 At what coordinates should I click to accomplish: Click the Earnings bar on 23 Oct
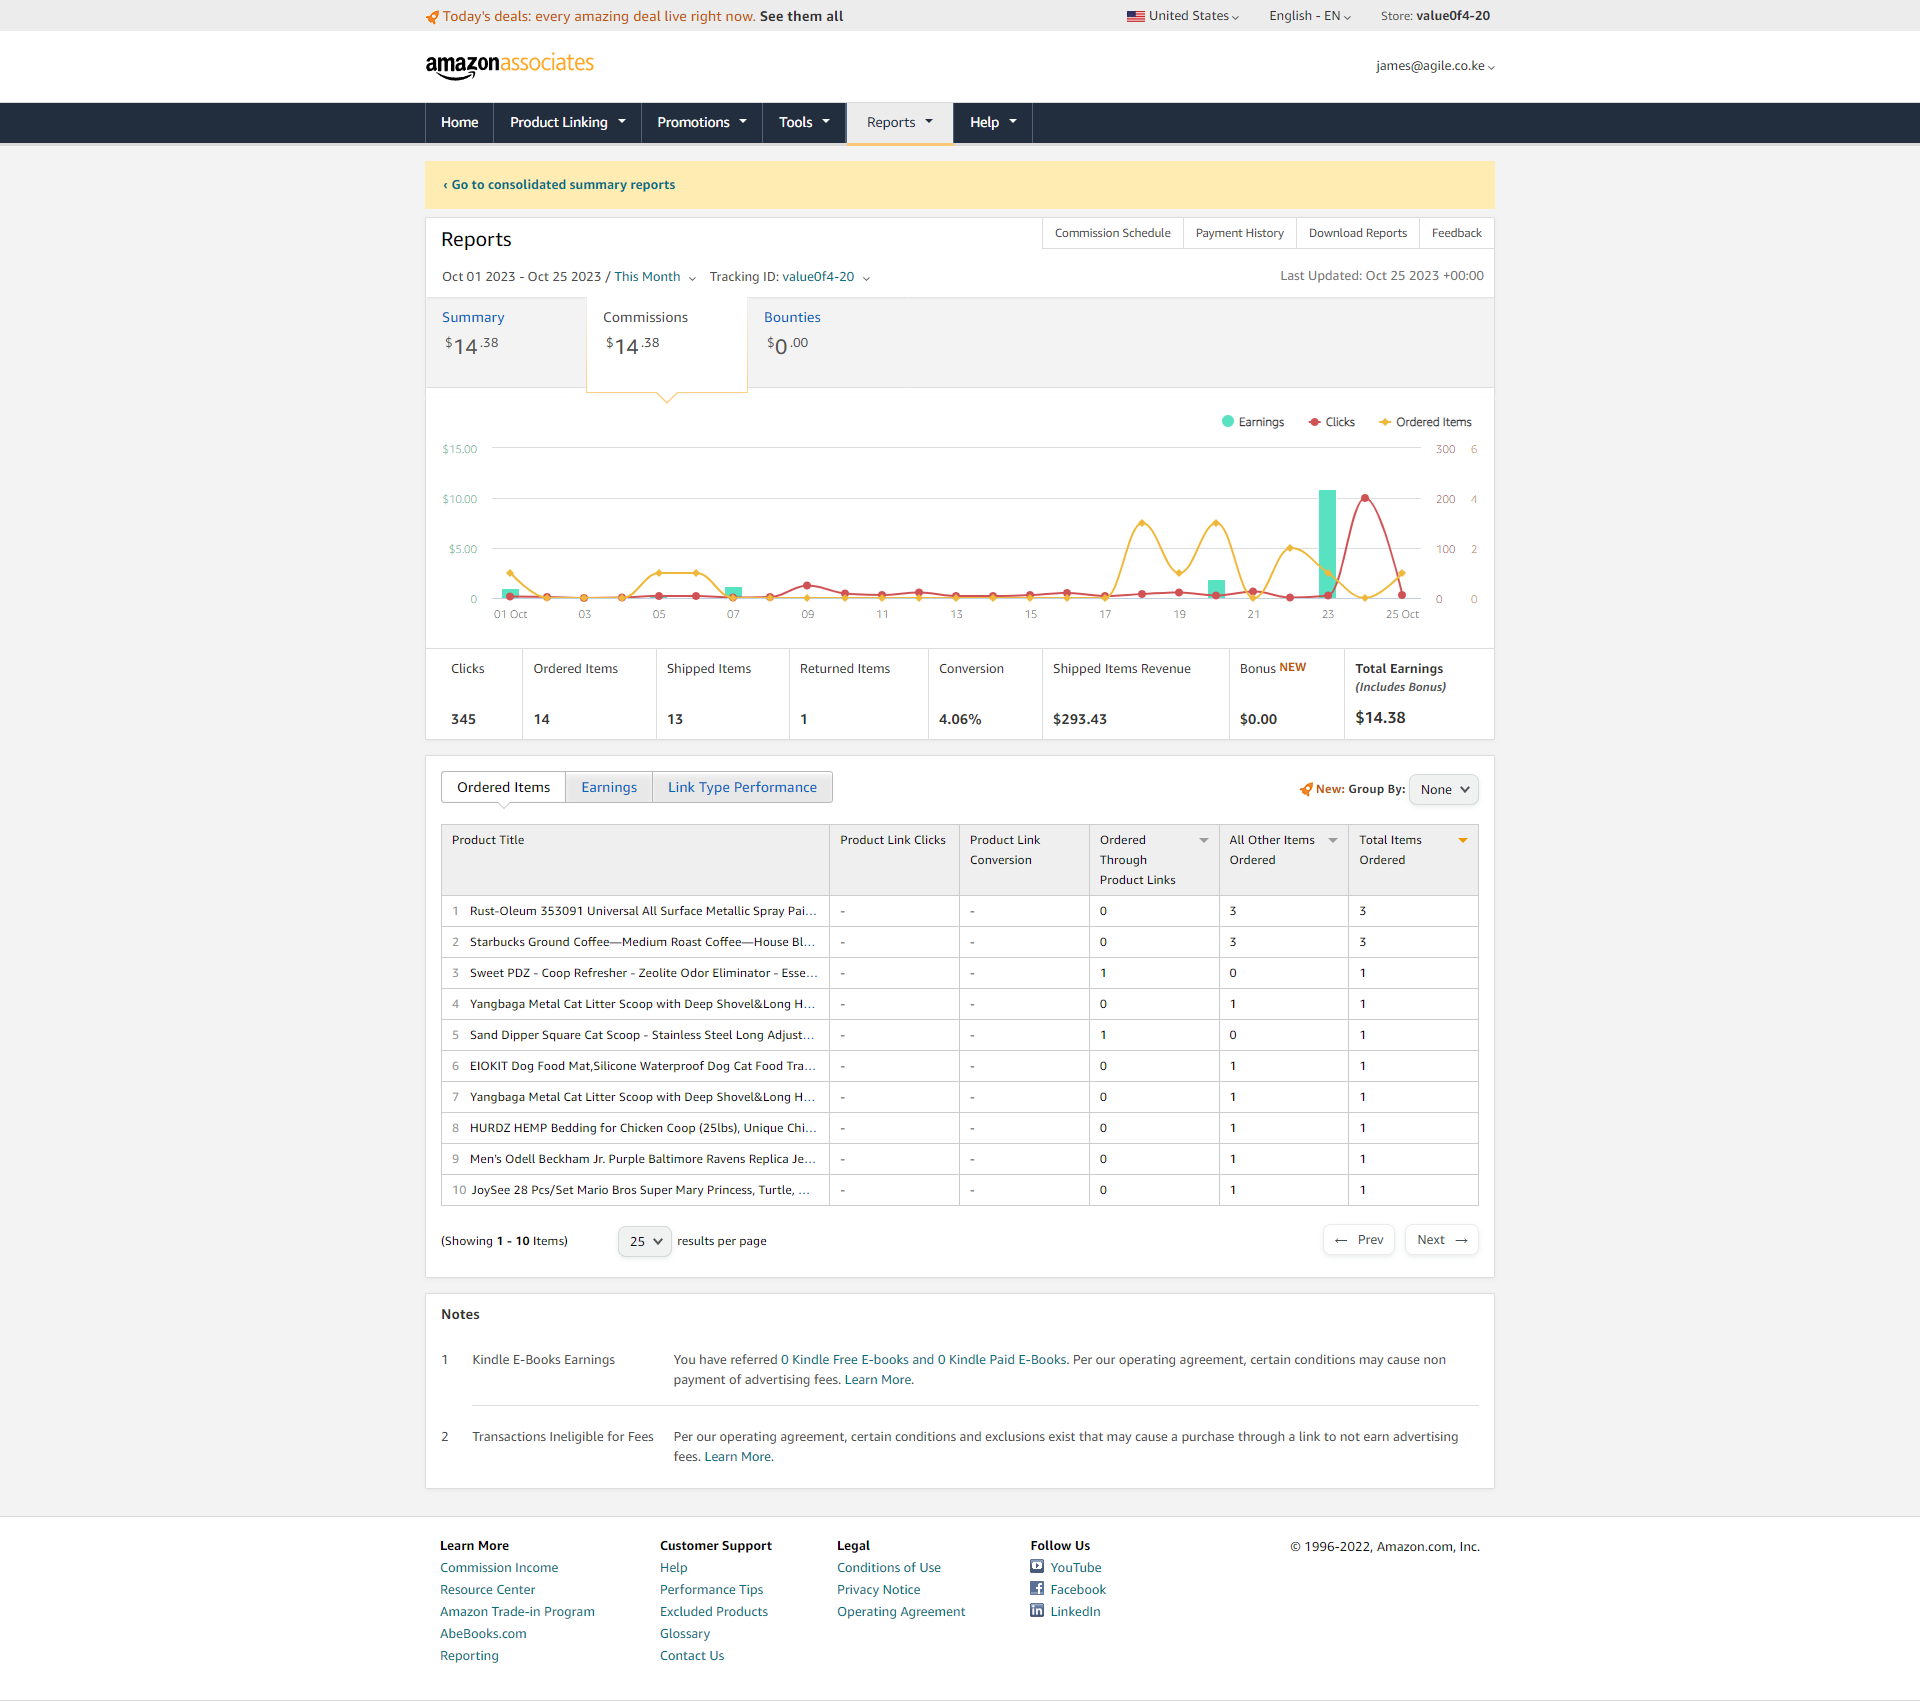point(1327,544)
